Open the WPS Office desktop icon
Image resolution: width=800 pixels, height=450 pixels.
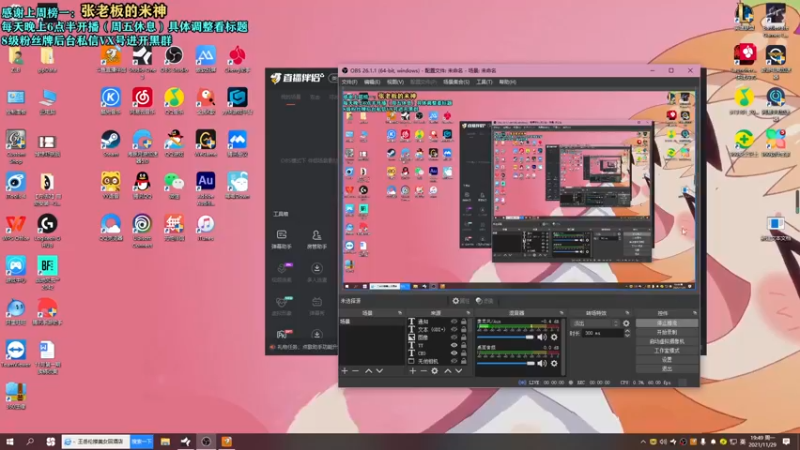coord(16,228)
